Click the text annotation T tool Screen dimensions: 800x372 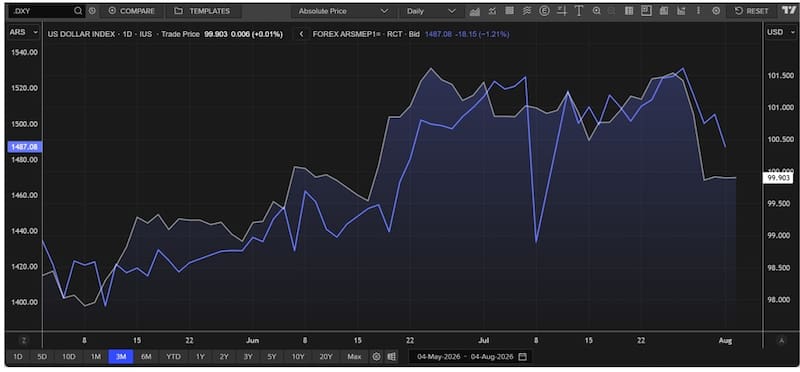coord(579,11)
